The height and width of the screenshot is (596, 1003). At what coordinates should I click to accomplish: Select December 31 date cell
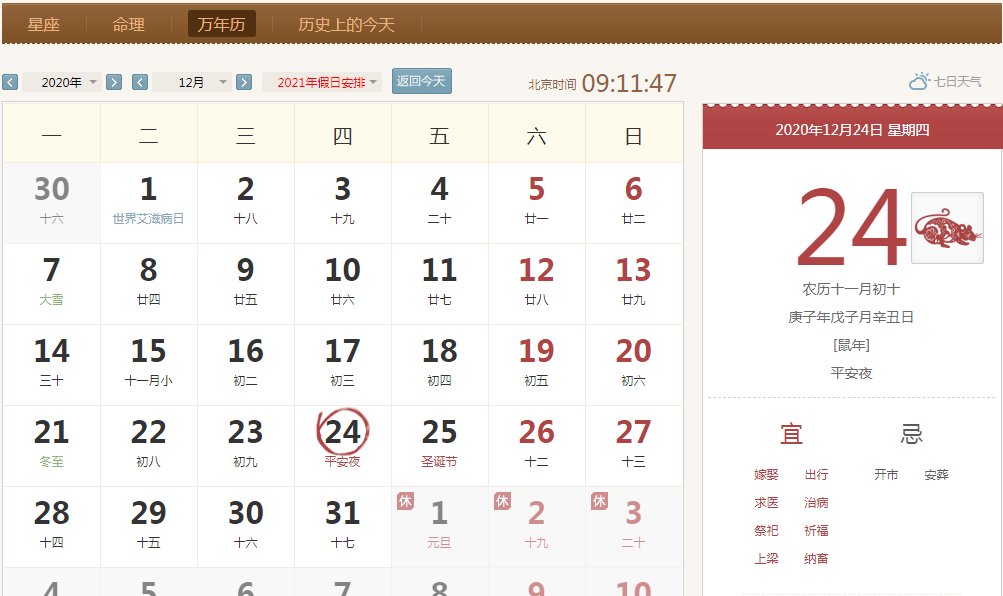click(343, 527)
